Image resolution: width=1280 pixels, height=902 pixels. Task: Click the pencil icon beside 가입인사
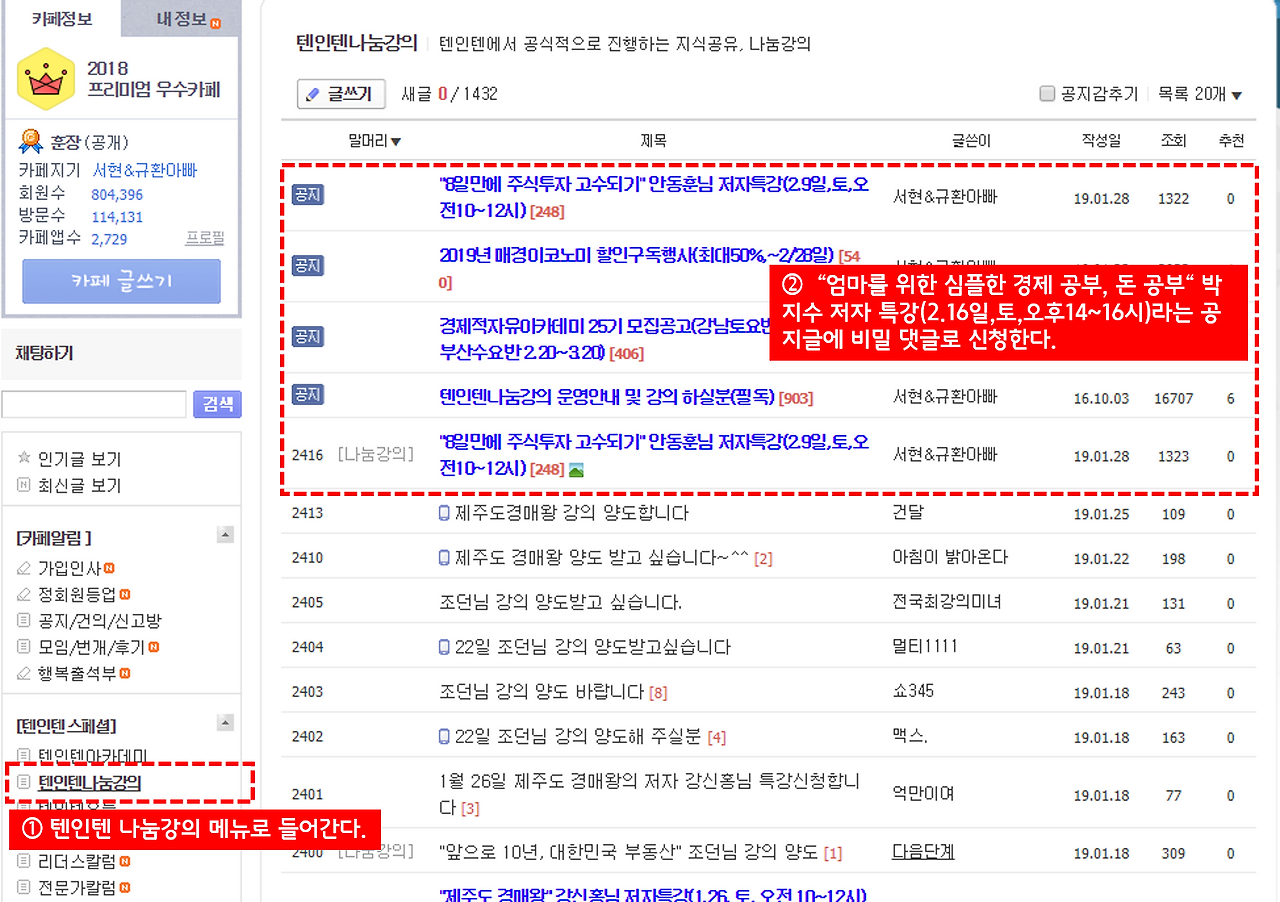(24, 569)
